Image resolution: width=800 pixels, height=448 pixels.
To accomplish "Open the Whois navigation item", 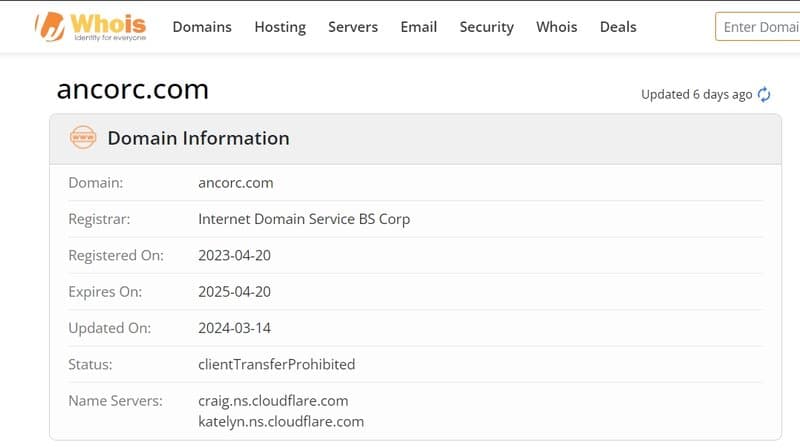I will tap(557, 27).
